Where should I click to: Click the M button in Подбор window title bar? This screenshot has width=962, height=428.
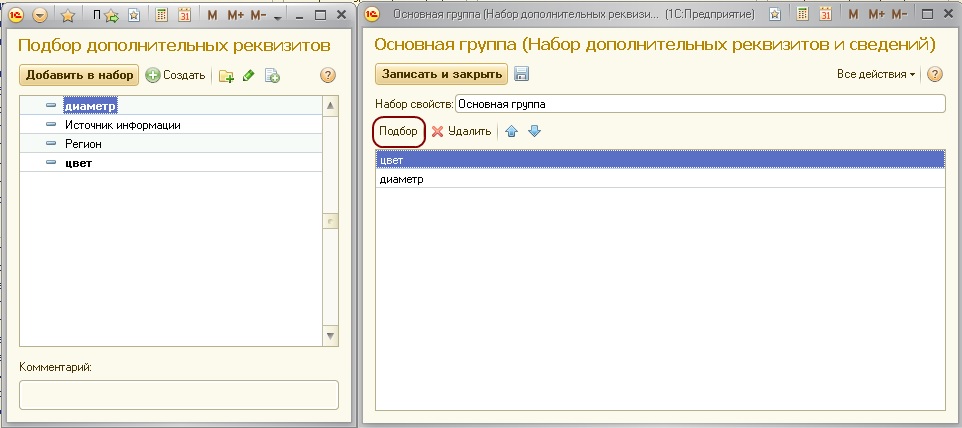coord(212,16)
